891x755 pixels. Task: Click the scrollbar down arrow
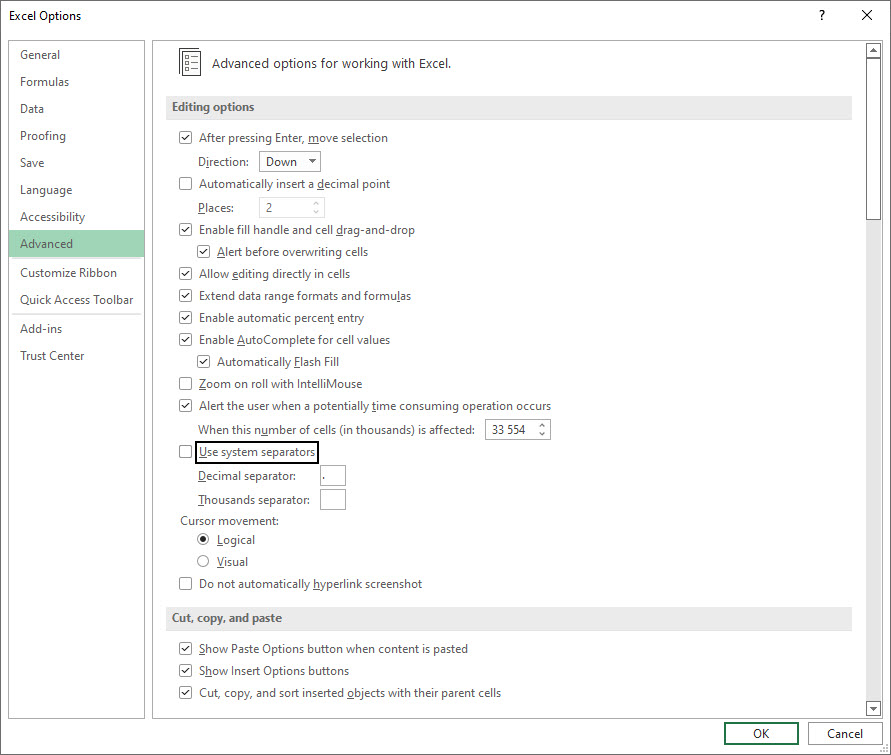tap(873, 708)
